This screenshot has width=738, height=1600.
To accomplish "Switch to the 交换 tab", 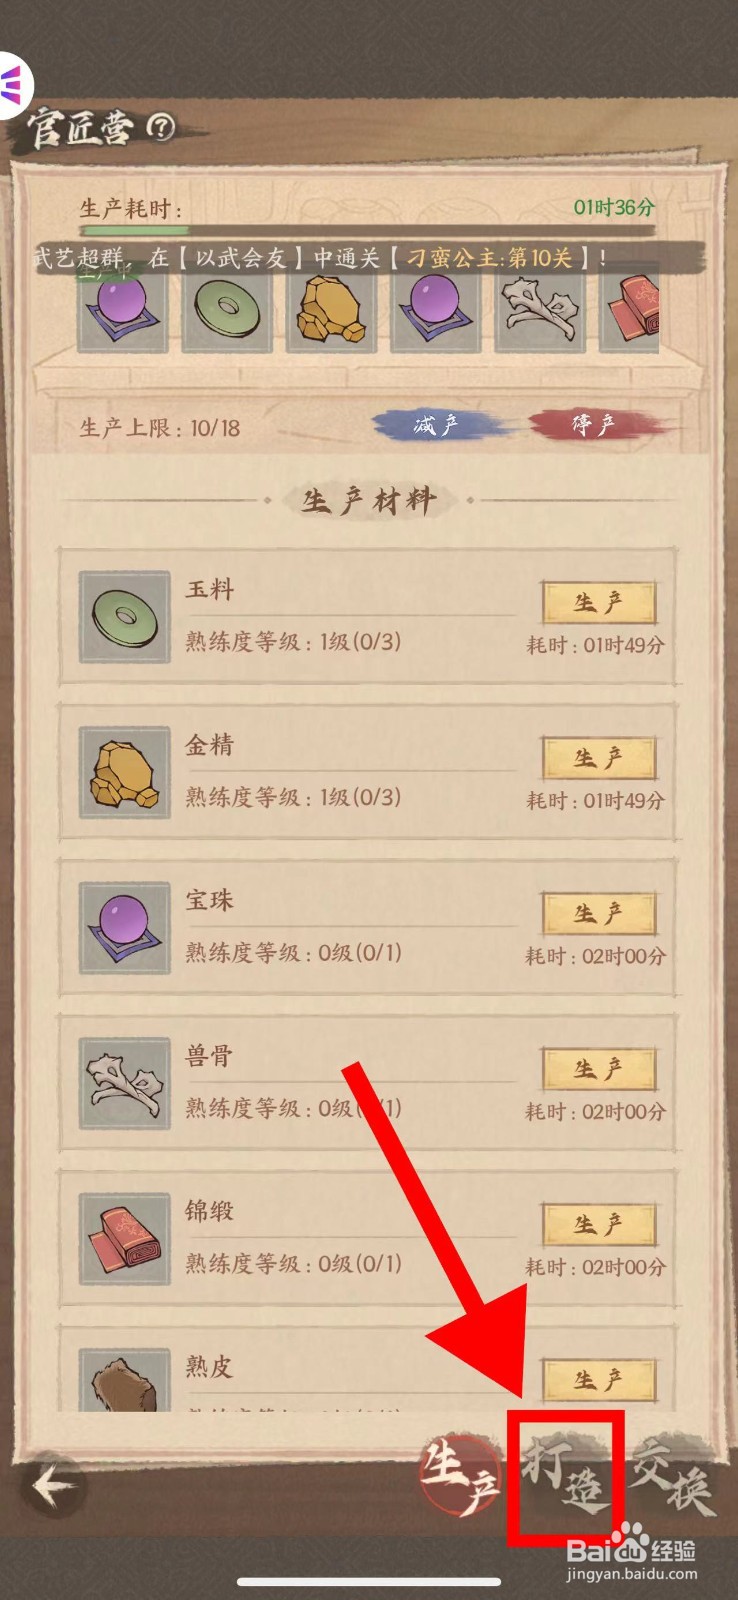I will (672, 1476).
